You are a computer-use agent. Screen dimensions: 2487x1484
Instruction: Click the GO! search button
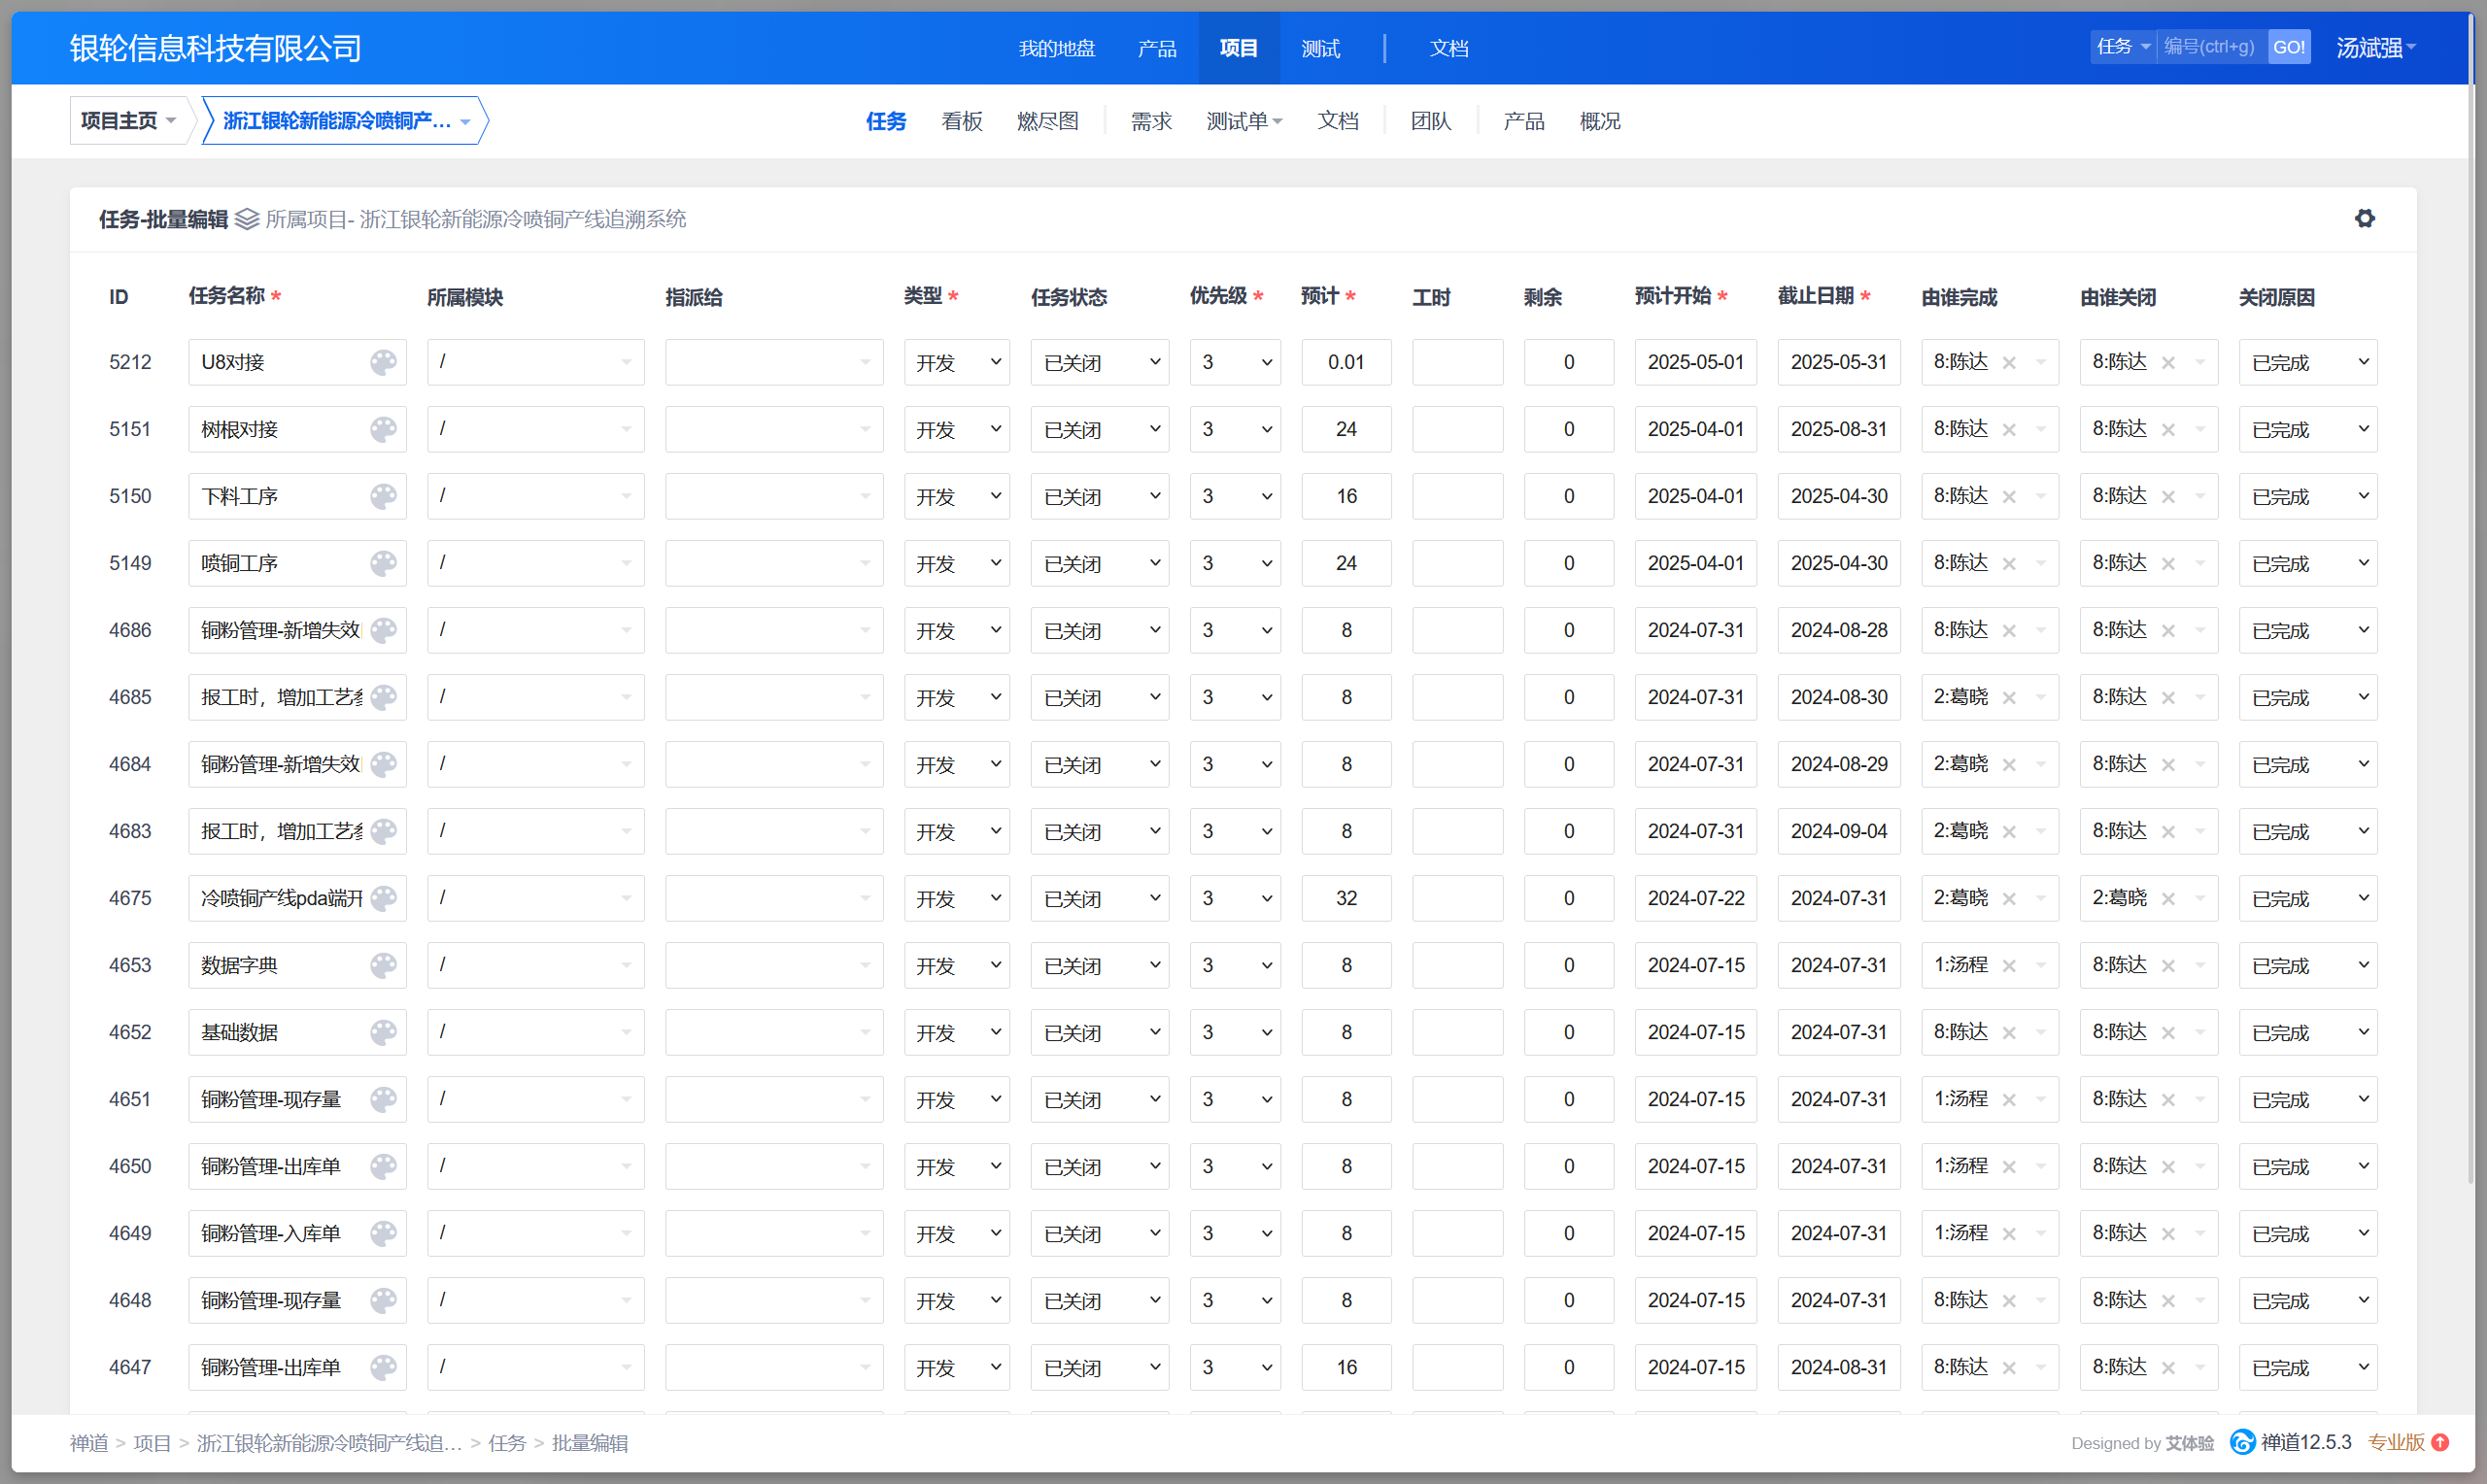2288,47
